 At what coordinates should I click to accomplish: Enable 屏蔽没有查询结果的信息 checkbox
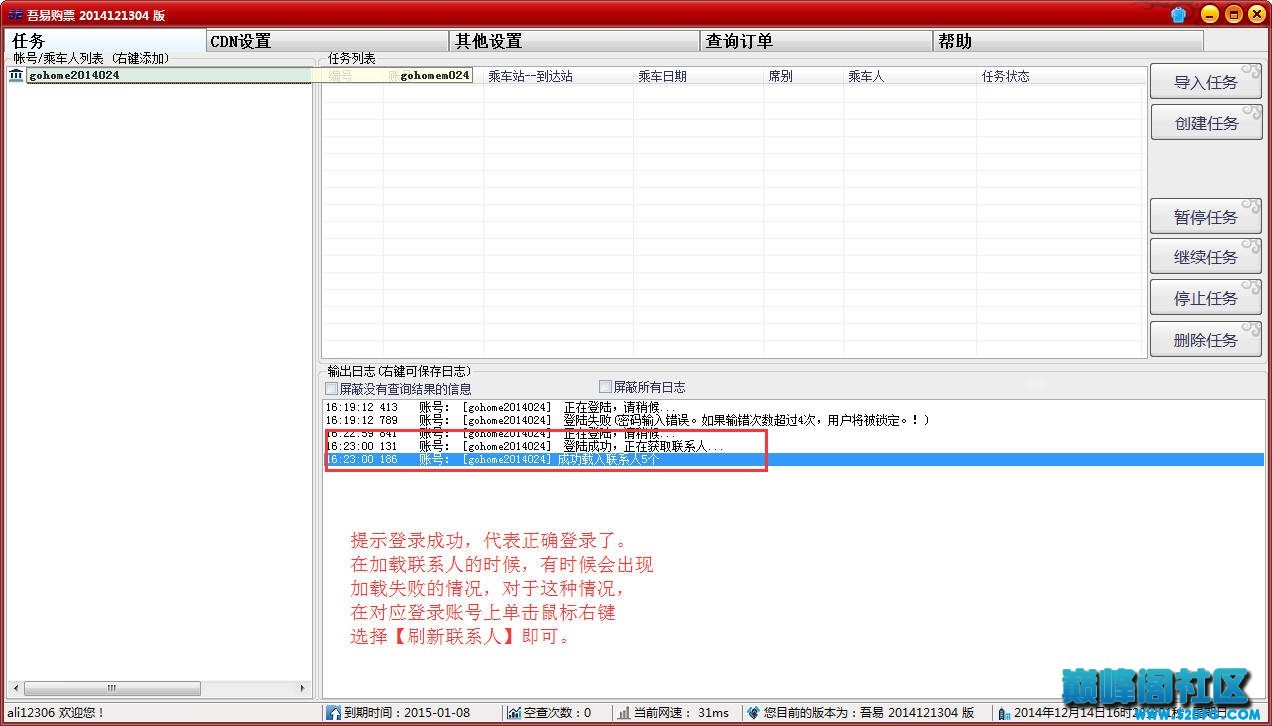pyautogui.click(x=332, y=388)
